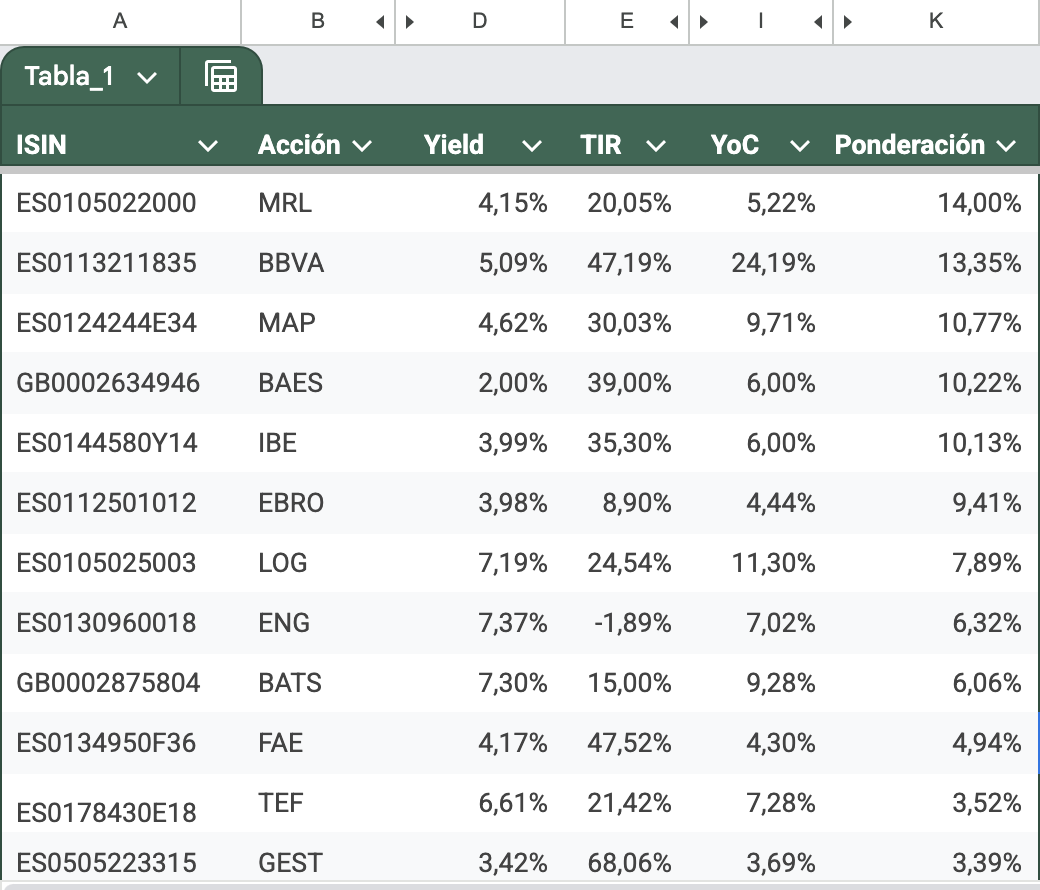Select the BAES ticker cell
The width and height of the screenshot is (1040, 890).
tap(318, 383)
